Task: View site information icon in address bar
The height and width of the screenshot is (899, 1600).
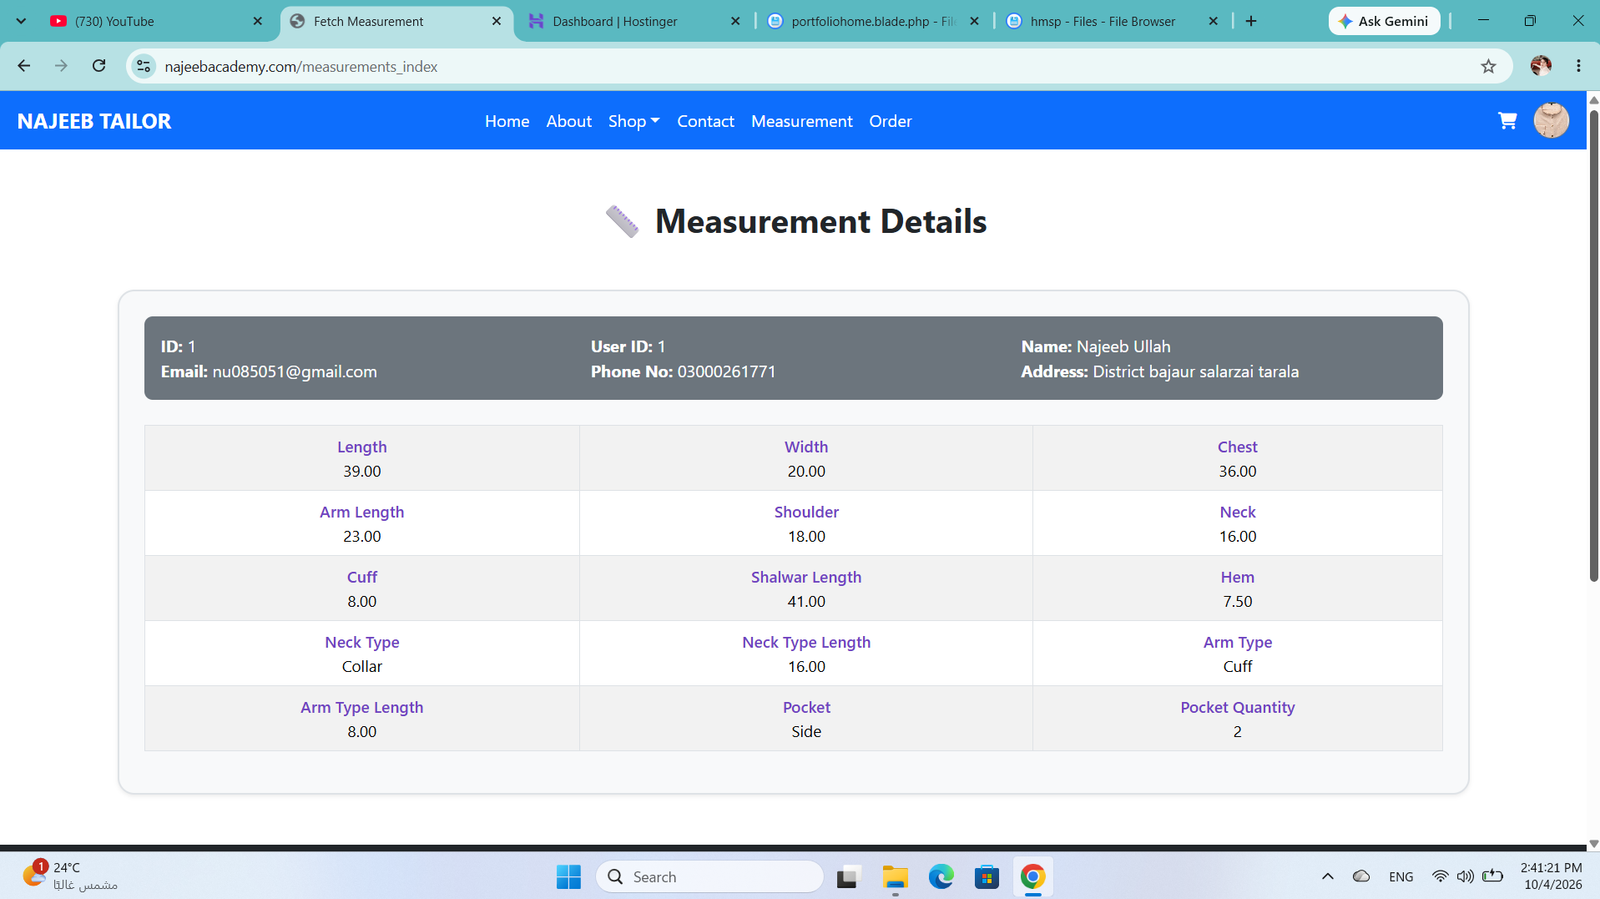Action: [x=144, y=67]
